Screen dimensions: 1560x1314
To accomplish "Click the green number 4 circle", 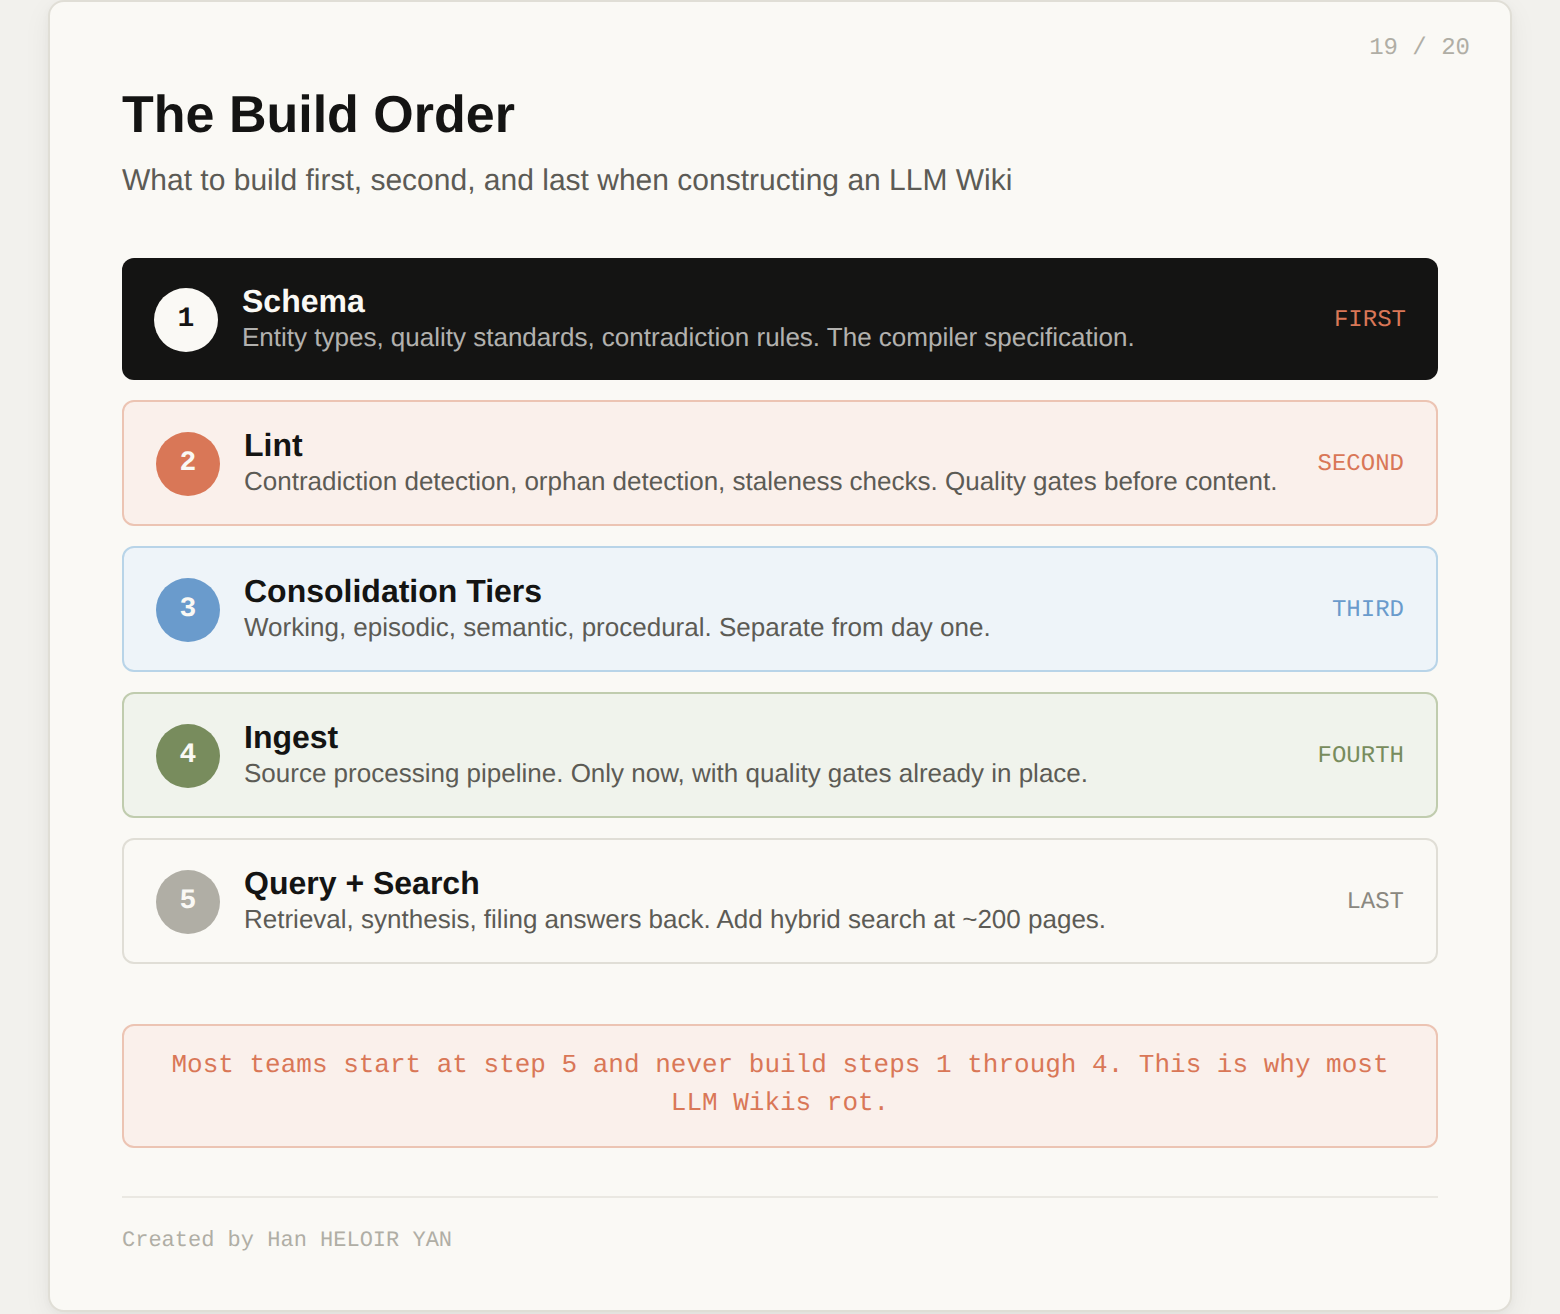I will click(x=188, y=755).
